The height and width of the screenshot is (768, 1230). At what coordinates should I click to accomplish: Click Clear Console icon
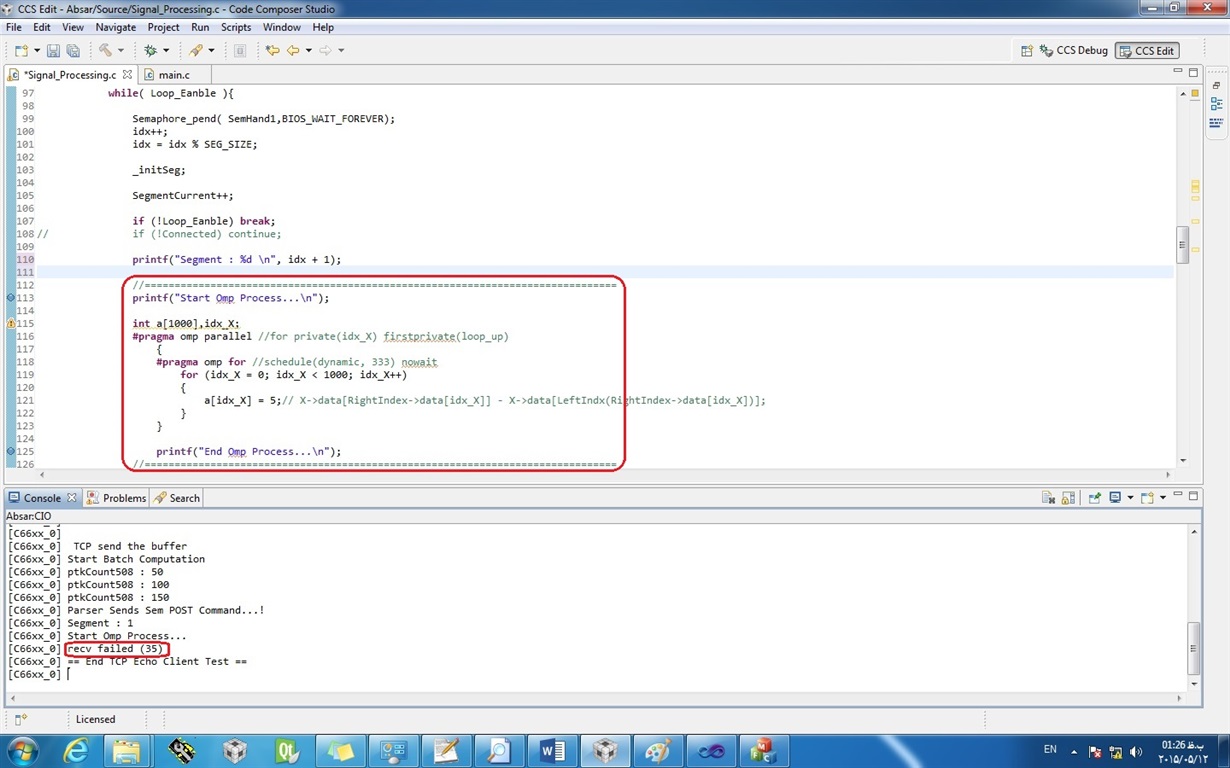(1048, 497)
